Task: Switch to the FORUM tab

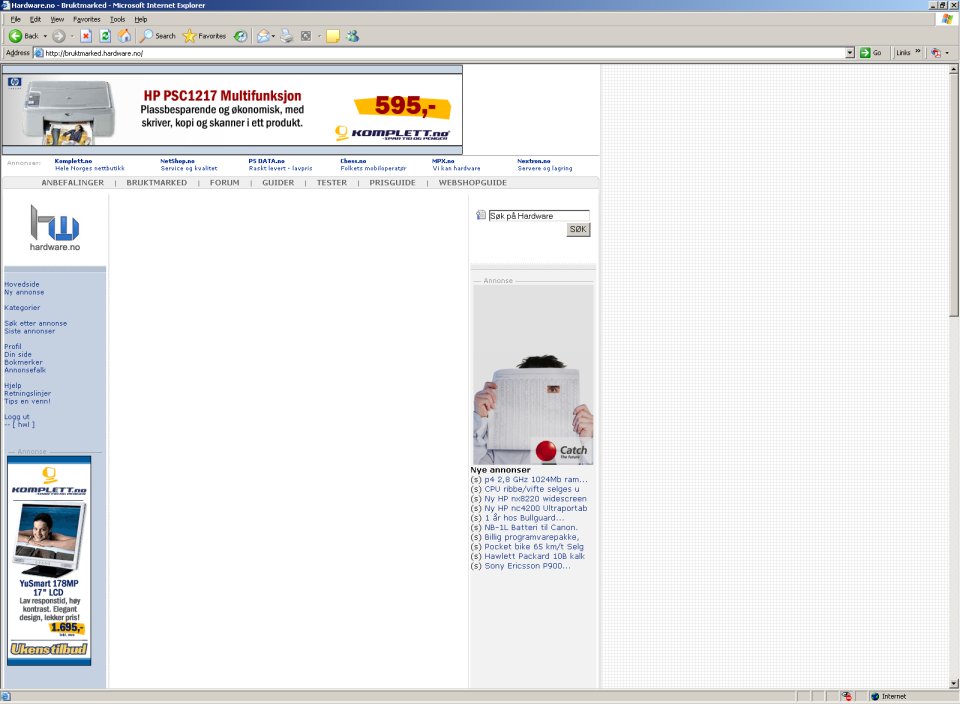Action: [x=225, y=182]
